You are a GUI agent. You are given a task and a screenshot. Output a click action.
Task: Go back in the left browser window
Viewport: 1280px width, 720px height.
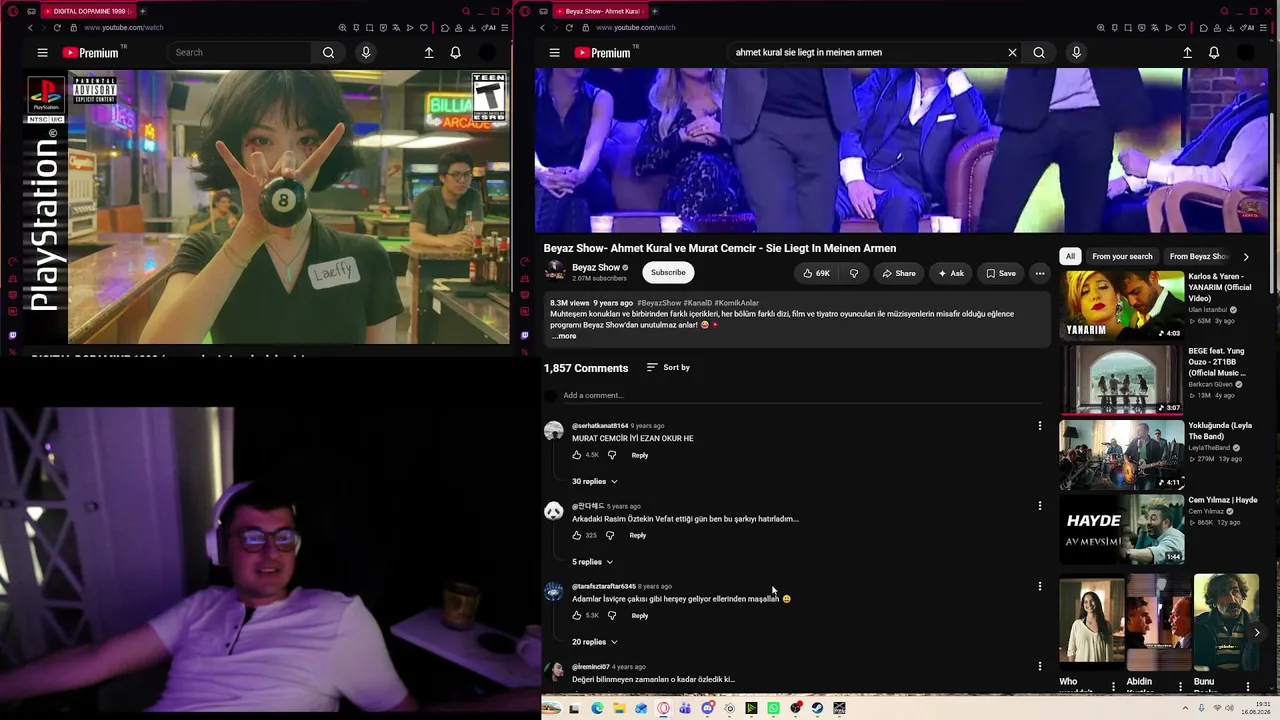coord(30,28)
